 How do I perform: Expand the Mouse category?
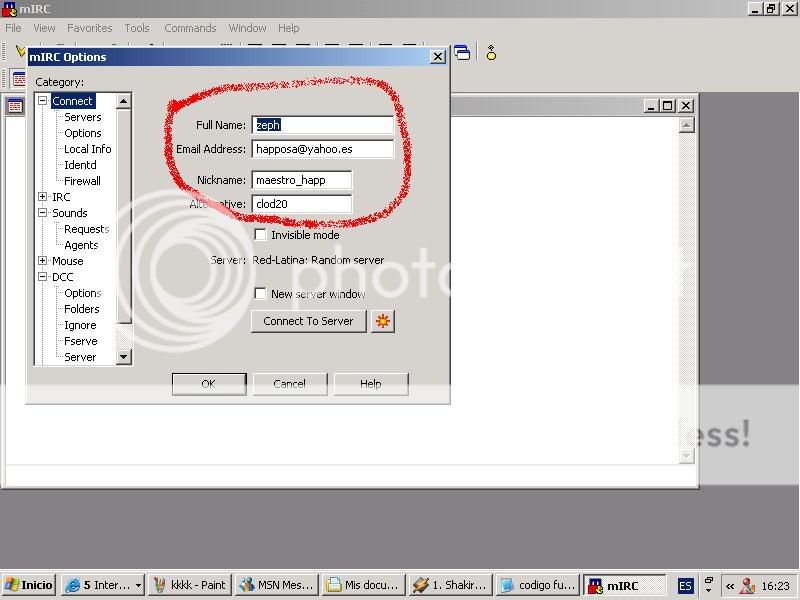click(x=43, y=260)
